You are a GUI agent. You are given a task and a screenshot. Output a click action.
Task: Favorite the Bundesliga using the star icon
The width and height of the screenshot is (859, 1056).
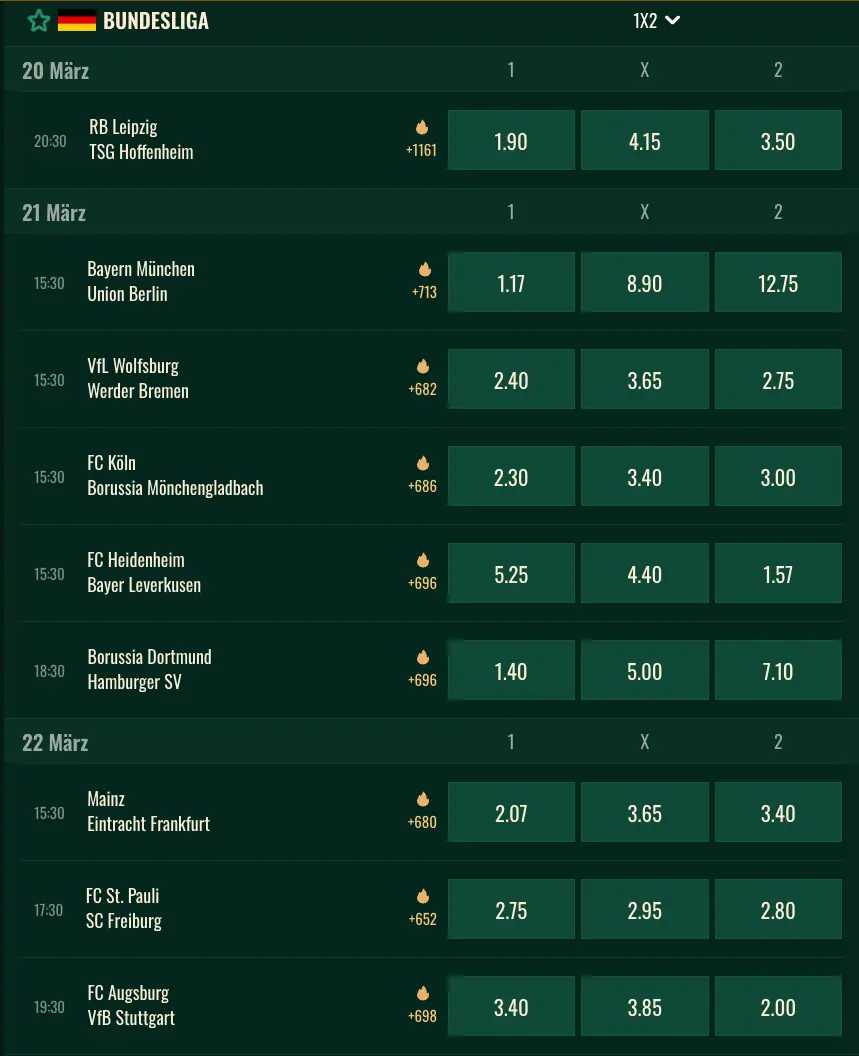pyautogui.click(x=38, y=19)
